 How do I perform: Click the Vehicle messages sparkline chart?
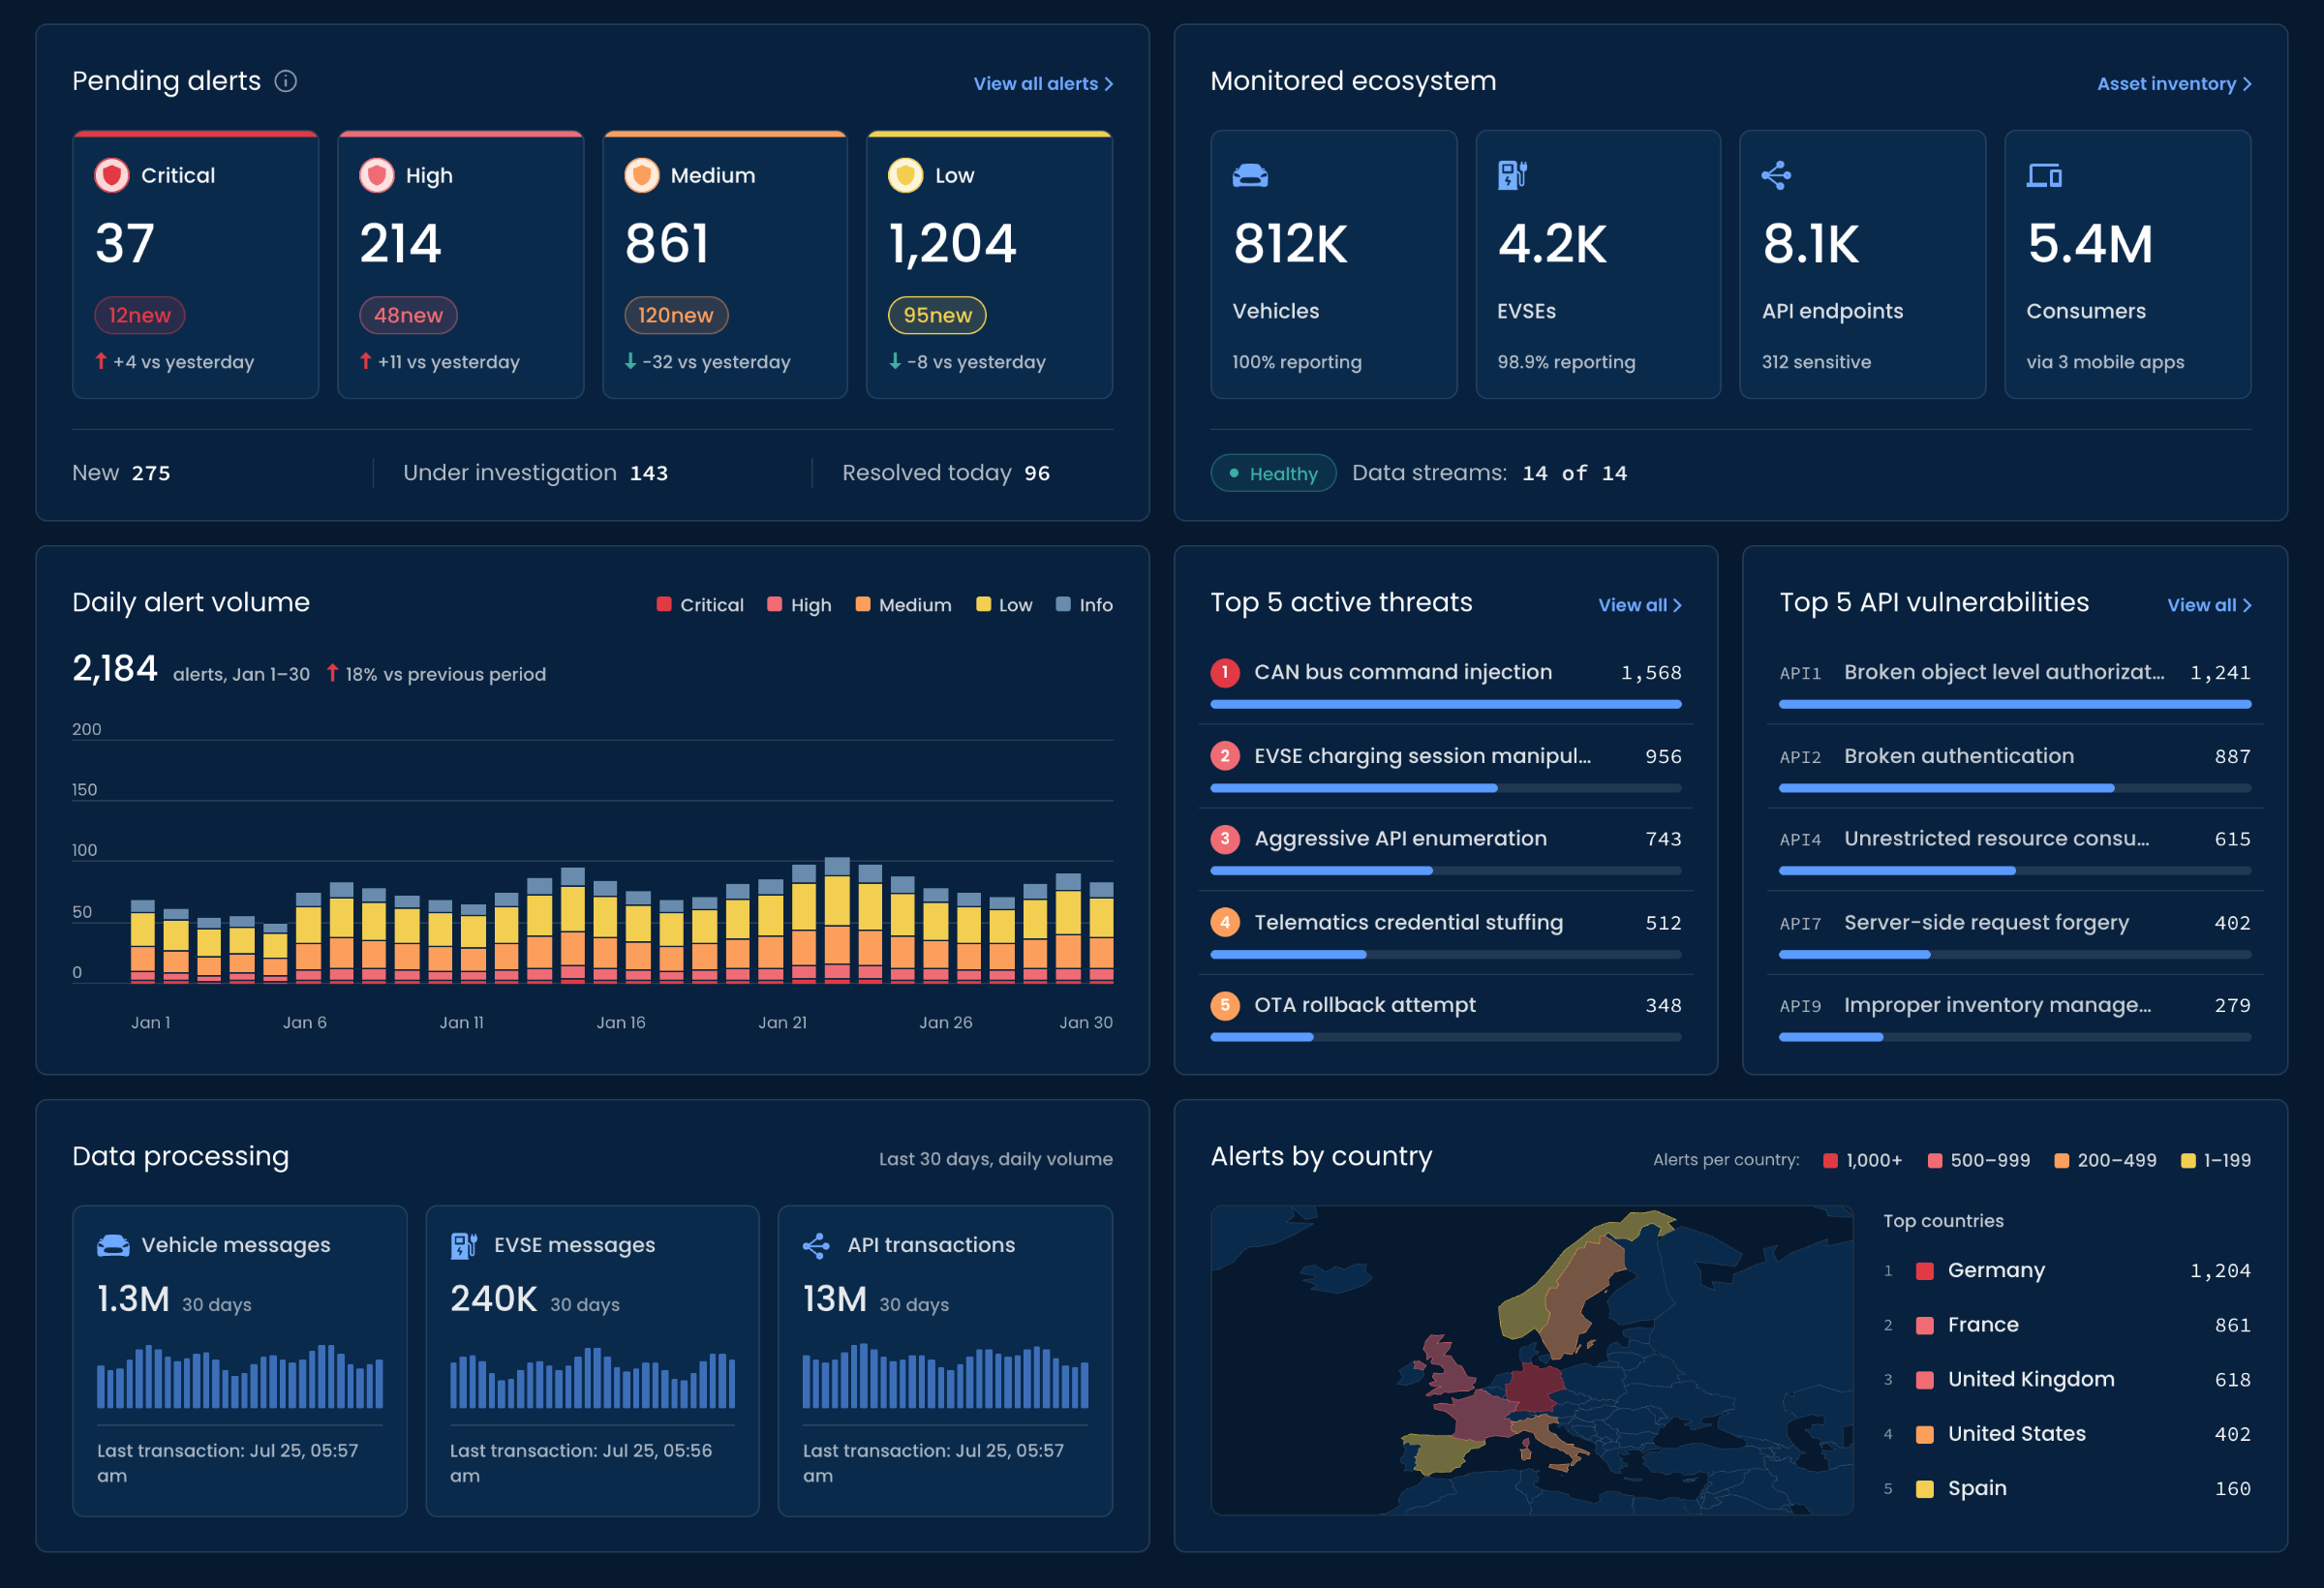(240, 1377)
